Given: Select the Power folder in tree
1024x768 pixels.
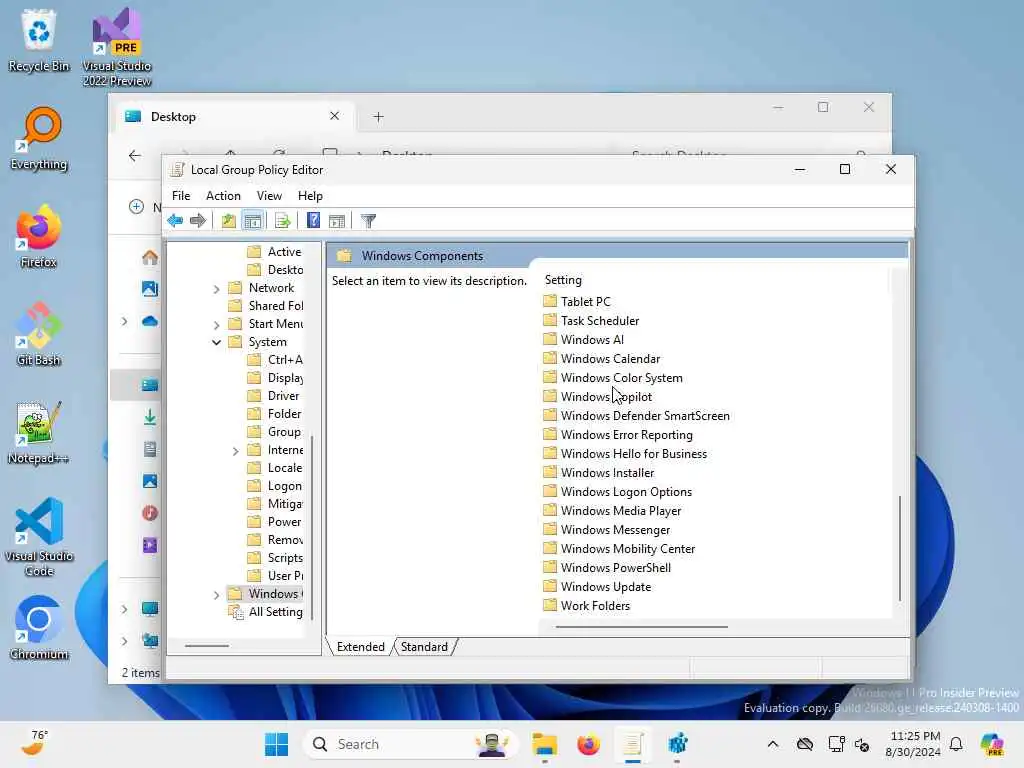Looking at the screenshot, I should tap(274, 522).
